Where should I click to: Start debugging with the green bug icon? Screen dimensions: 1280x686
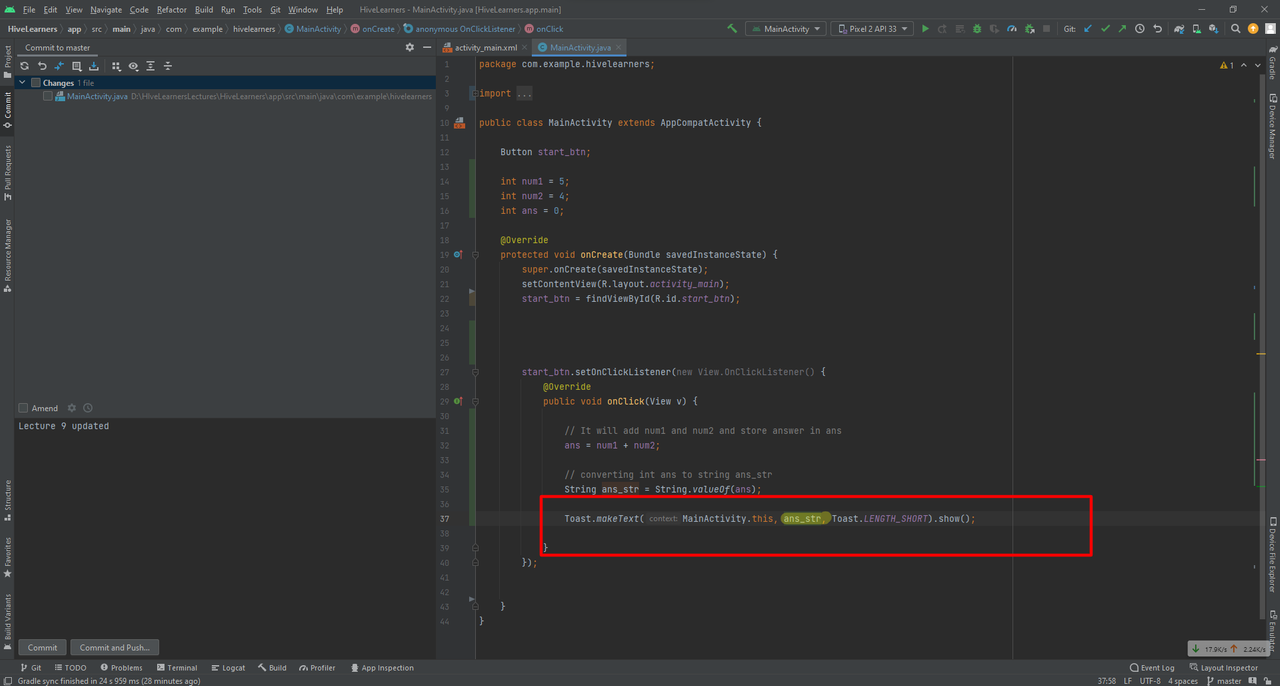pos(977,29)
